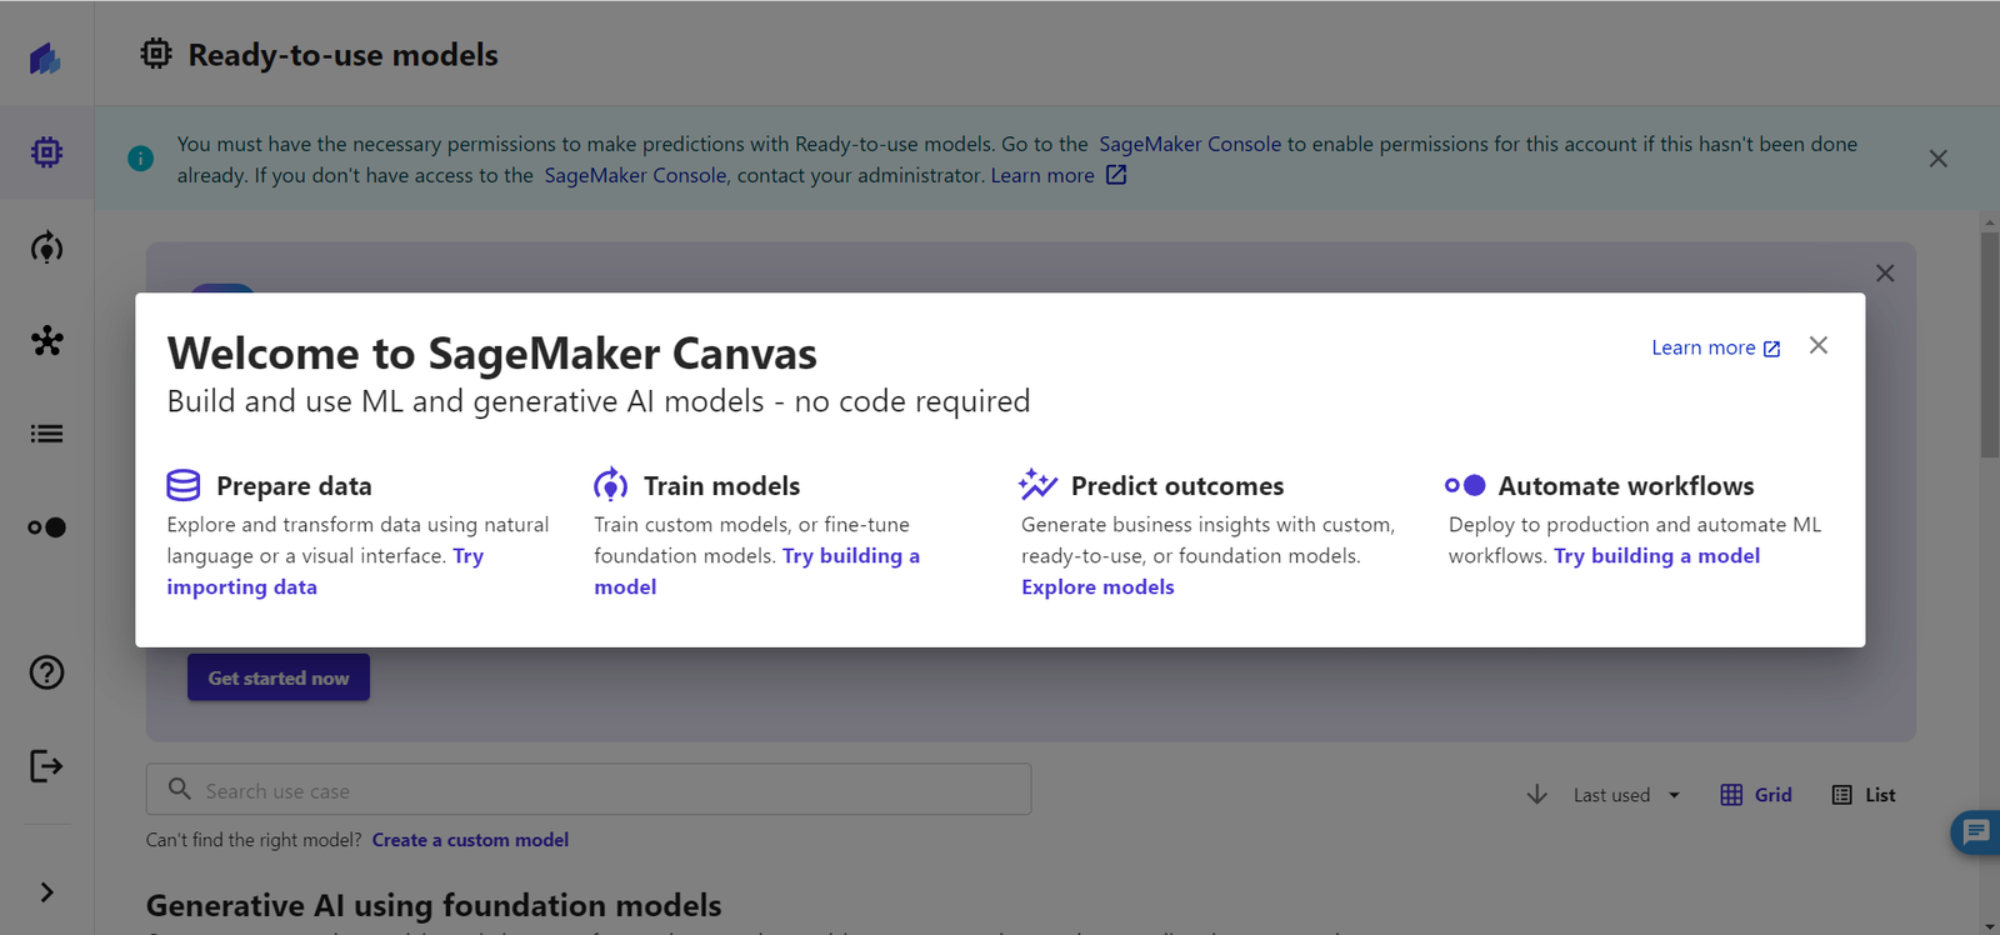Click Try building a model under Automate workflows
The width and height of the screenshot is (2000, 935).
tap(1656, 556)
